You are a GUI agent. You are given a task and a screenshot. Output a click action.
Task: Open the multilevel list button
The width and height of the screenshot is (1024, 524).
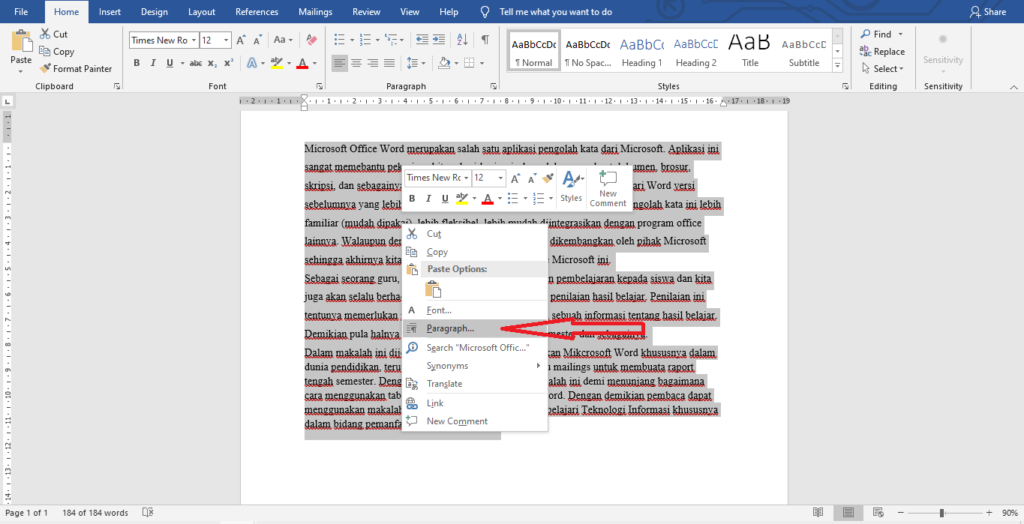(x=391, y=41)
